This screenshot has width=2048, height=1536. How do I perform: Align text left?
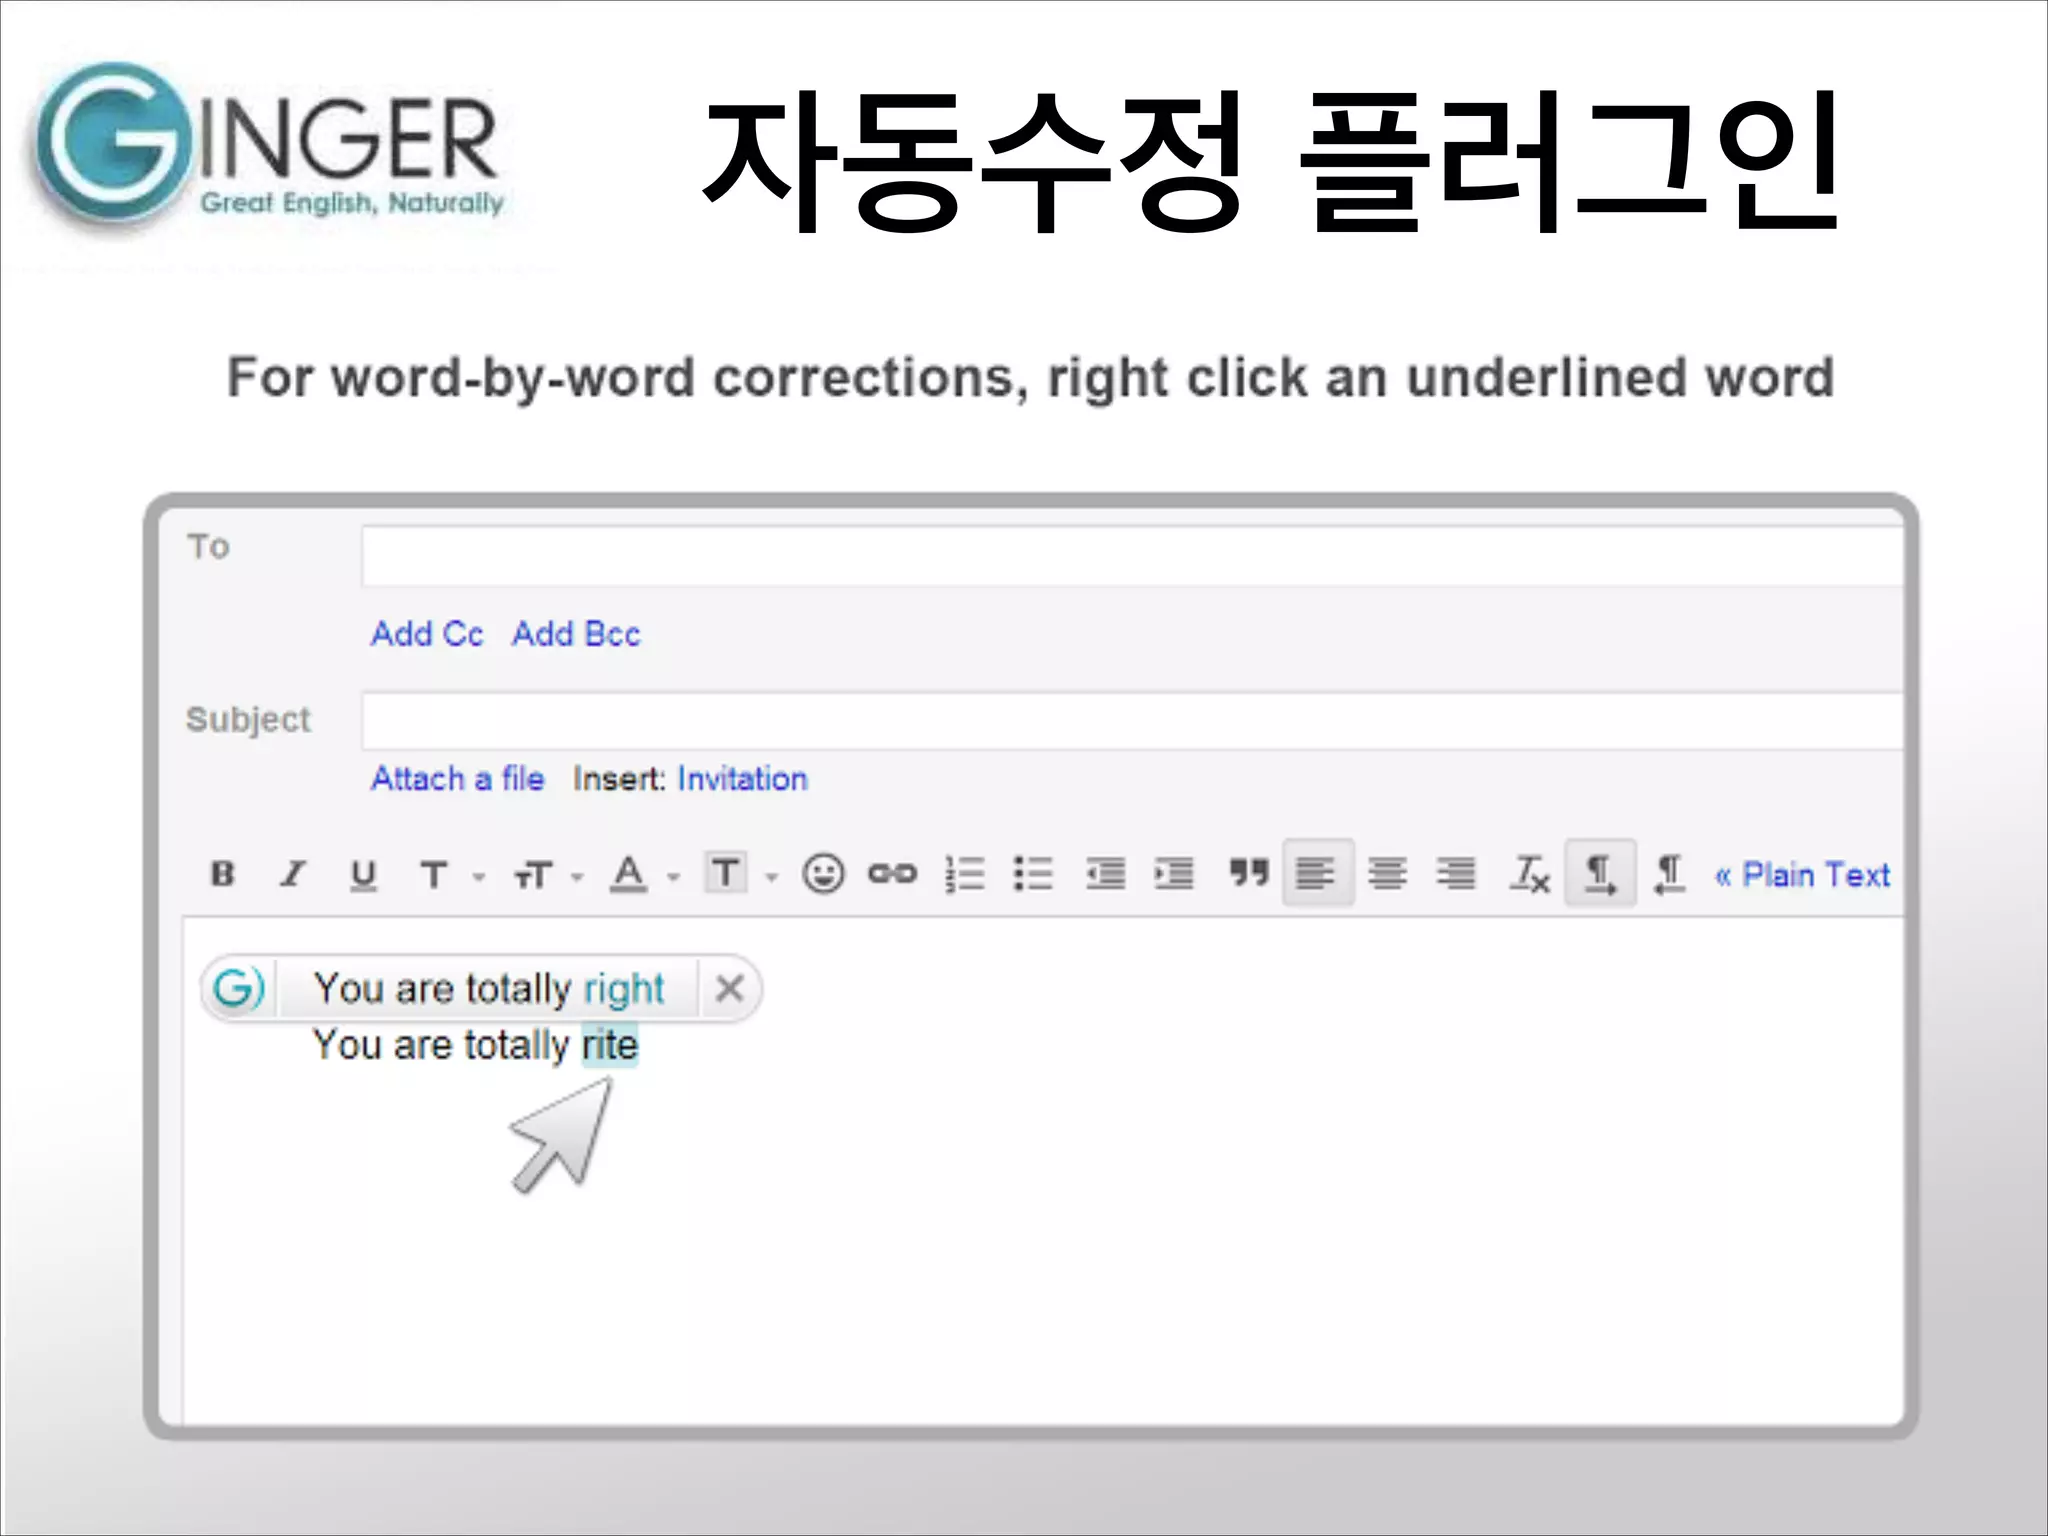point(1318,873)
